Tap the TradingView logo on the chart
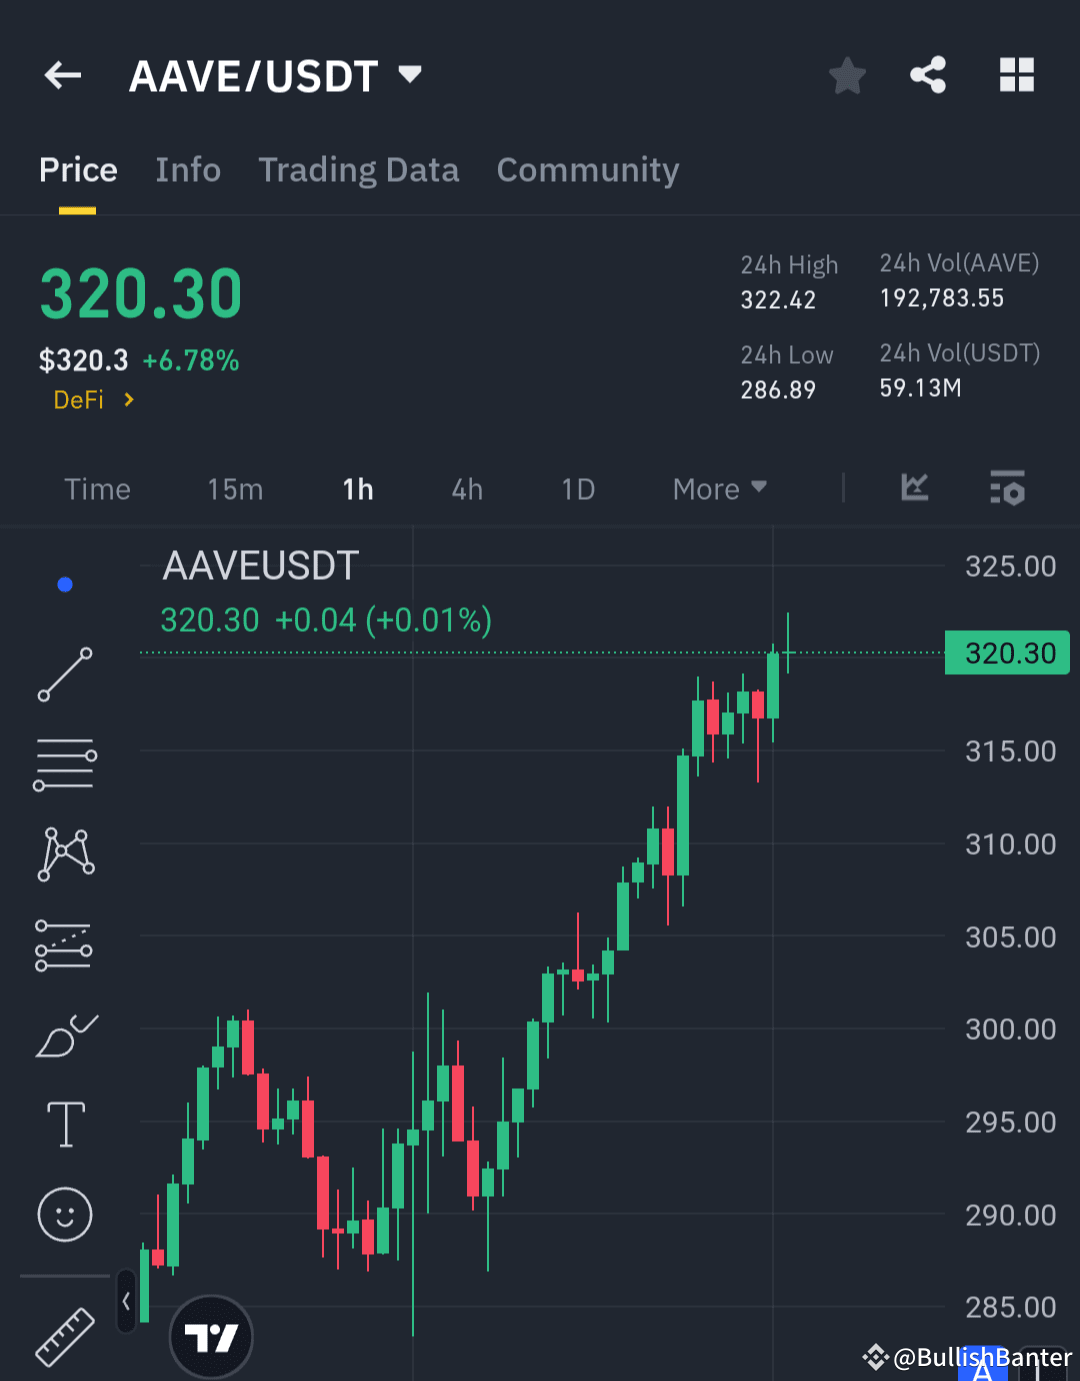1080x1381 pixels. pos(211,1337)
